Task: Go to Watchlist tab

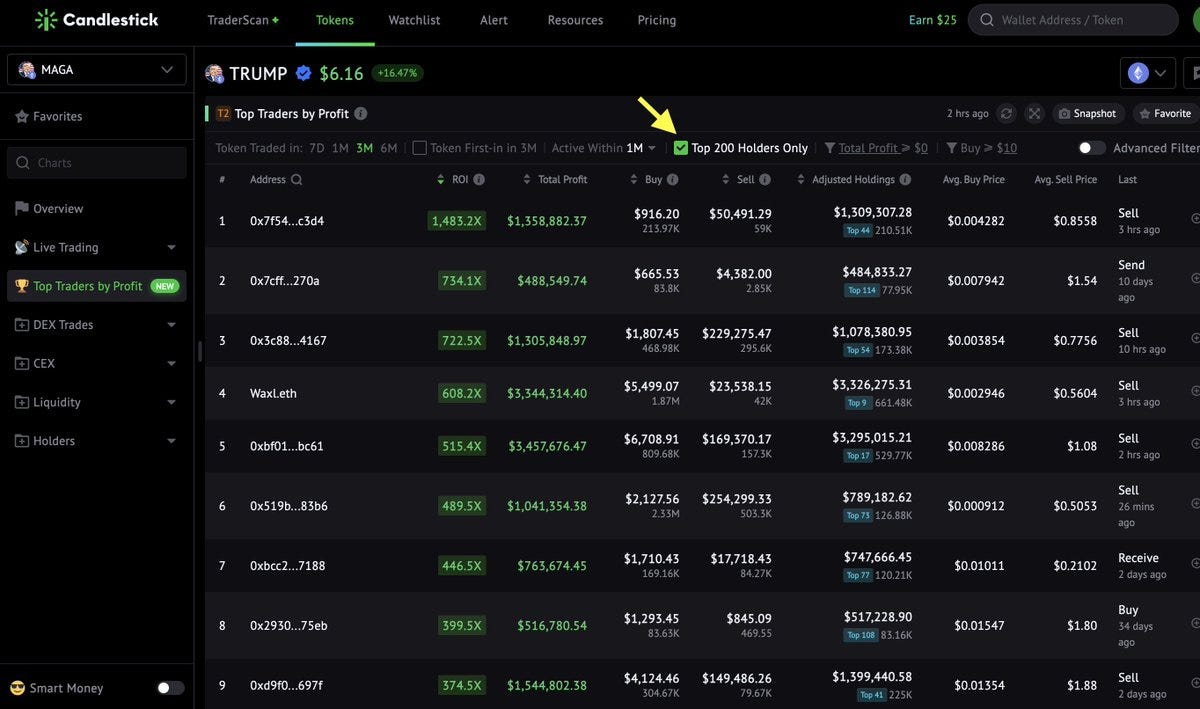Action: point(414,20)
